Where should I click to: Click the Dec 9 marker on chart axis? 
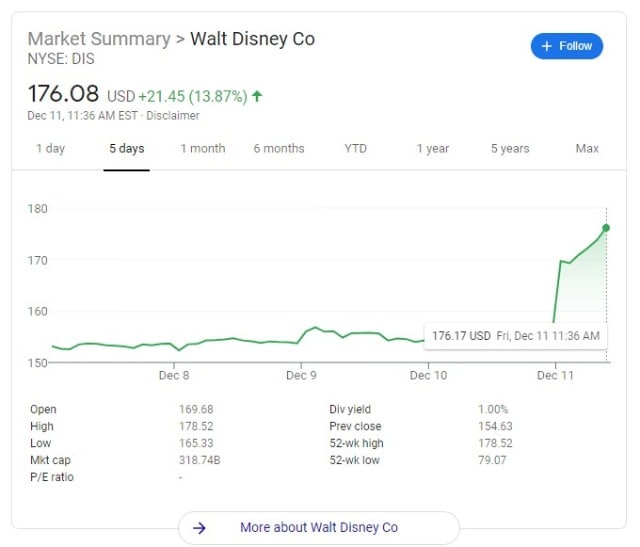[x=301, y=375]
